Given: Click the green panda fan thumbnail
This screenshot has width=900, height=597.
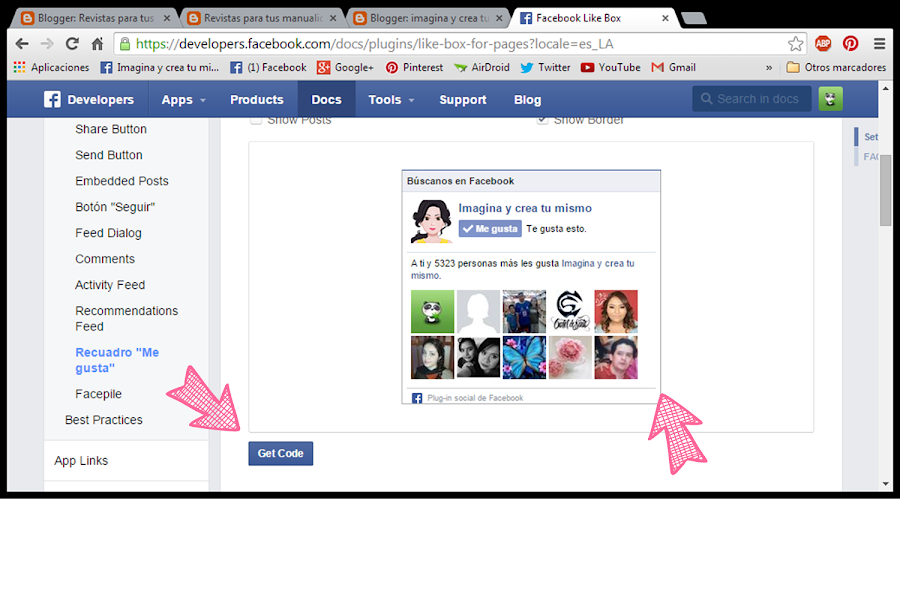Looking at the screenshot, I should tap(432, 311).
